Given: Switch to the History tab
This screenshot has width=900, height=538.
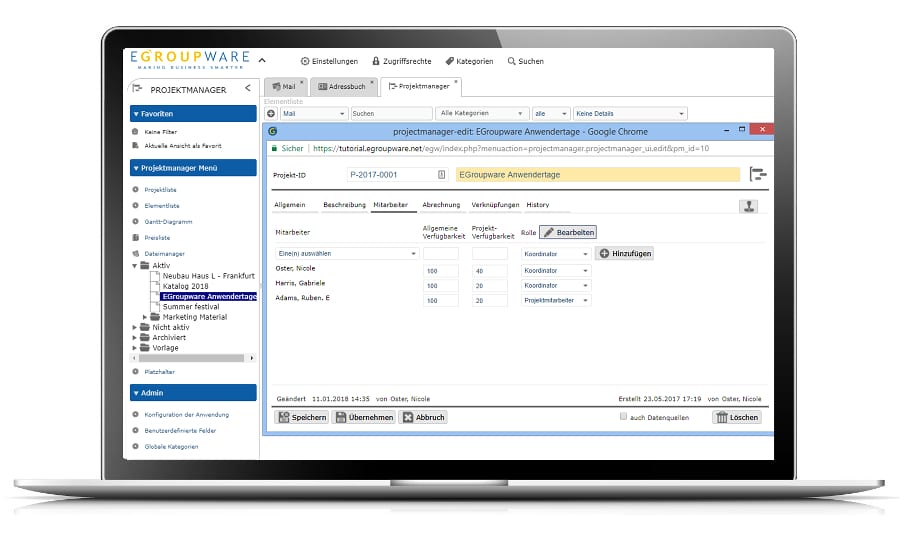Looking at the screenshot, I should (538, 205).
